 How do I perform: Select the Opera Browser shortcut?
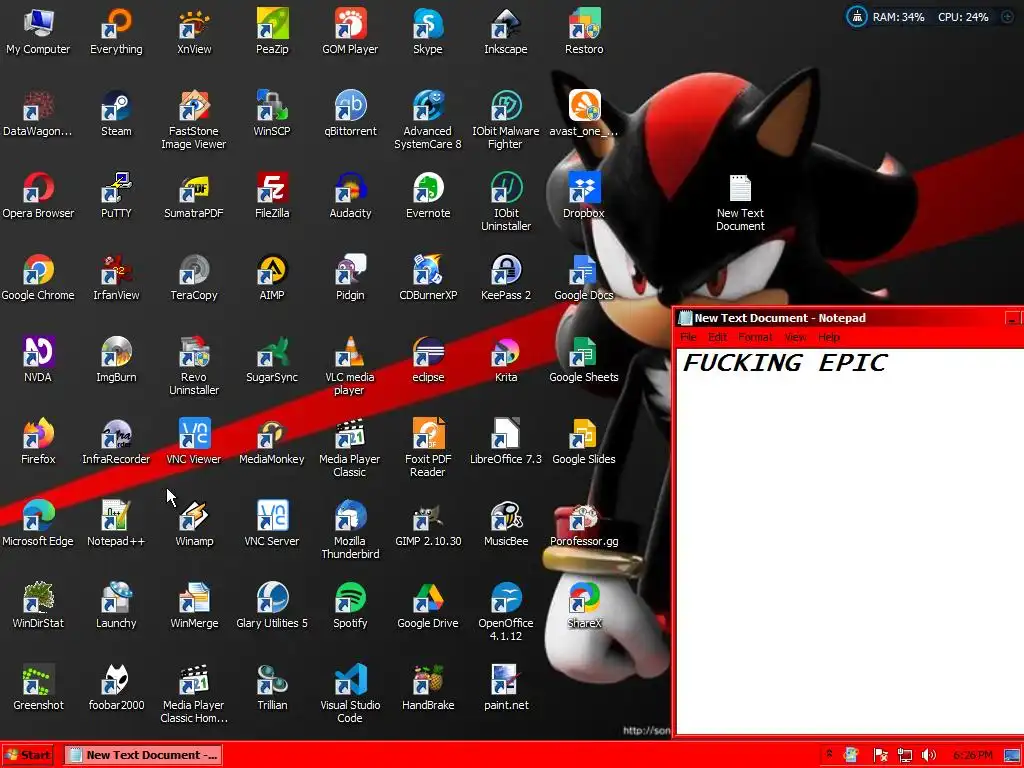pyautogui.click(x=38, y=196)
